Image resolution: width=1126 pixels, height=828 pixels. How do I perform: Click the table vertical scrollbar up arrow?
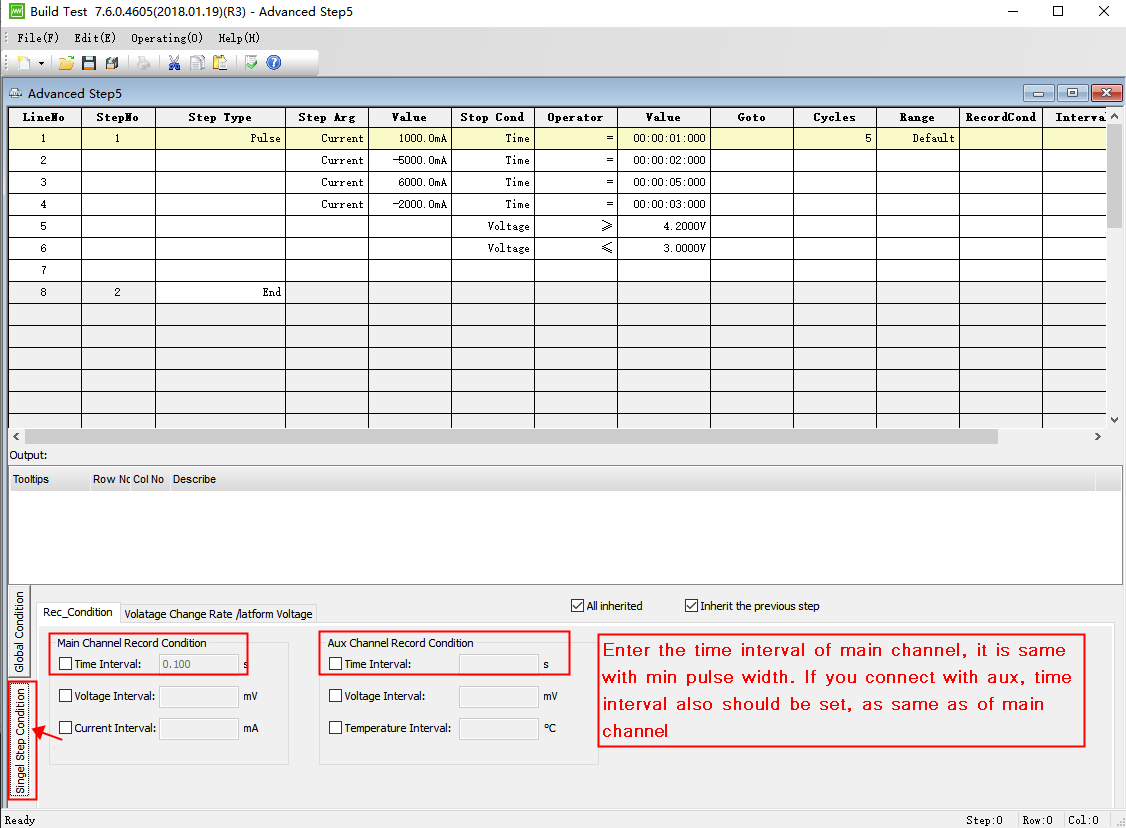pyautogui.click(x=1115, y=116)
